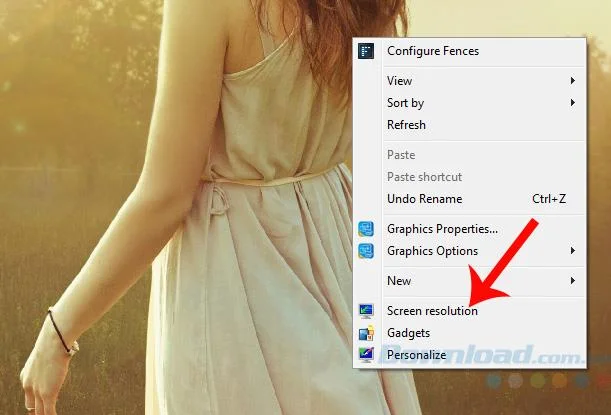The image size is (611, 415).
Task: Click the monitor icon for Screen resolution
Action: (367, 311)
